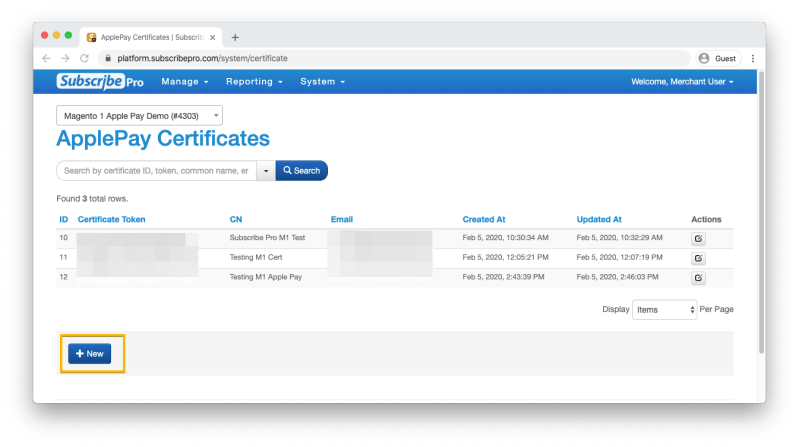Sort by Certificate Token column
Image resolution: width=799 pixels, height=447 pixels.
coord(112,219)
